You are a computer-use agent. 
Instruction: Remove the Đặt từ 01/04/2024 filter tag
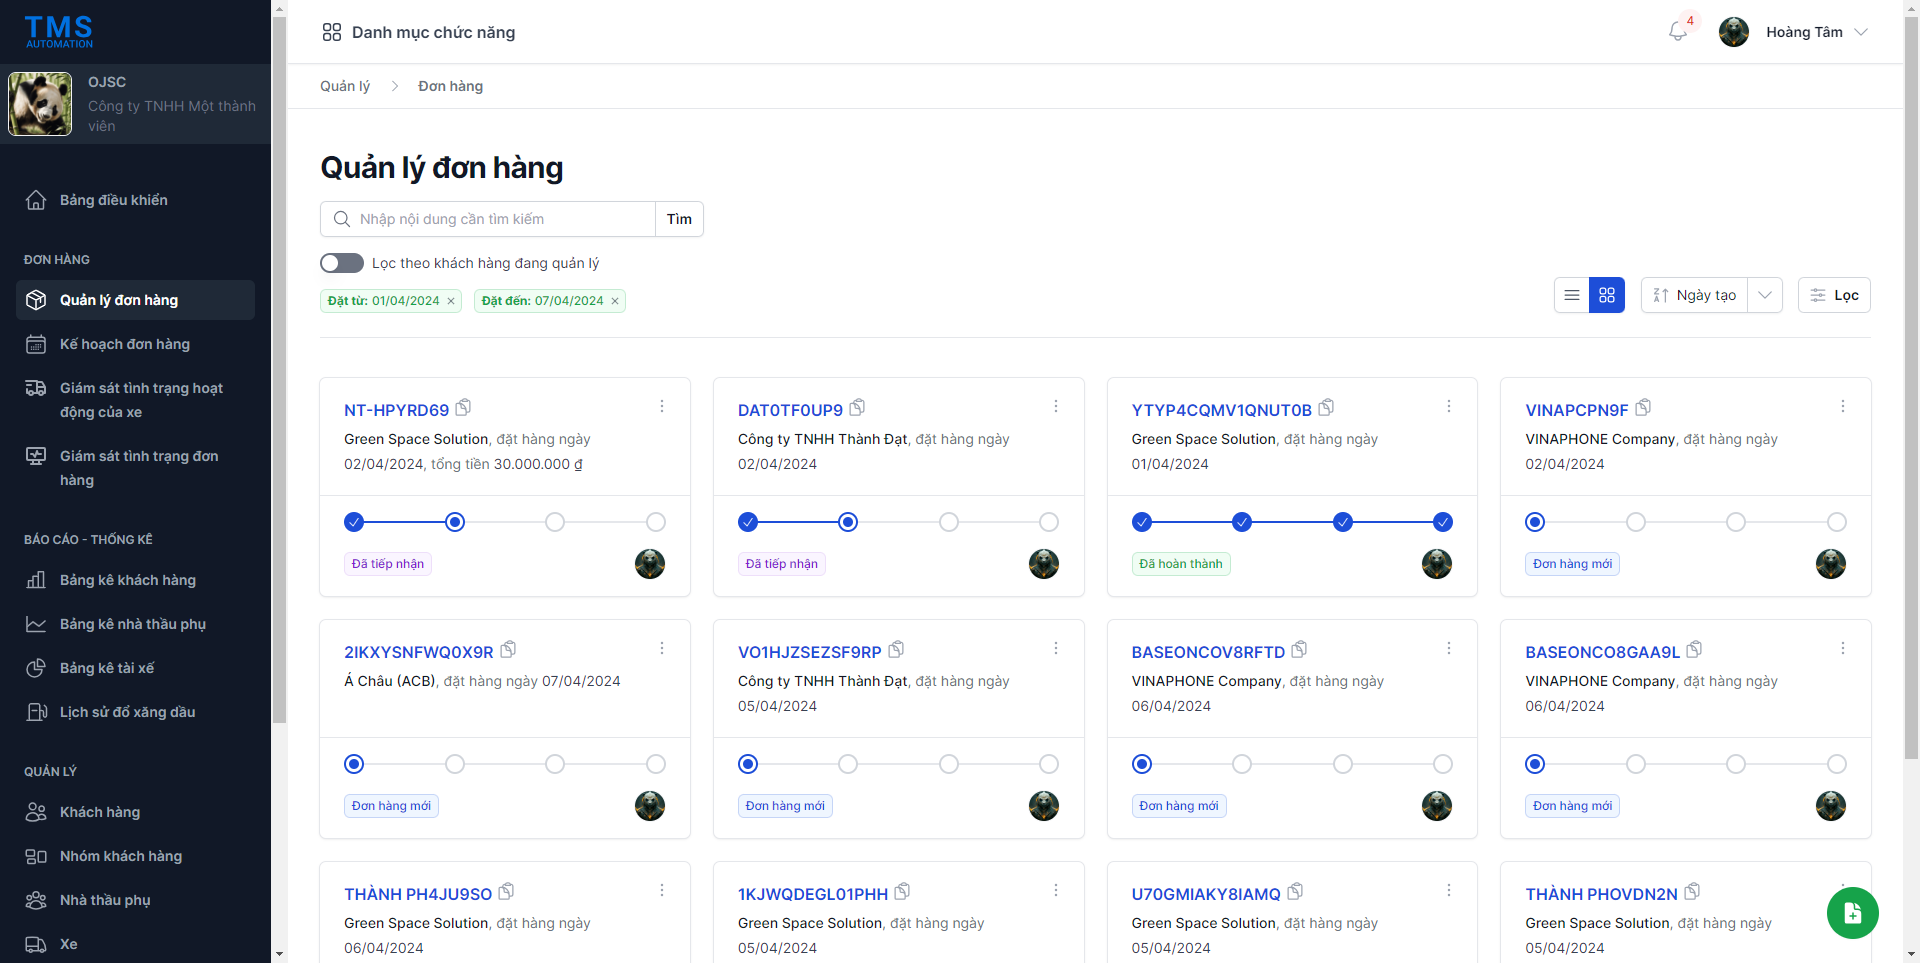pyautogui.click(x=451, y=301)
